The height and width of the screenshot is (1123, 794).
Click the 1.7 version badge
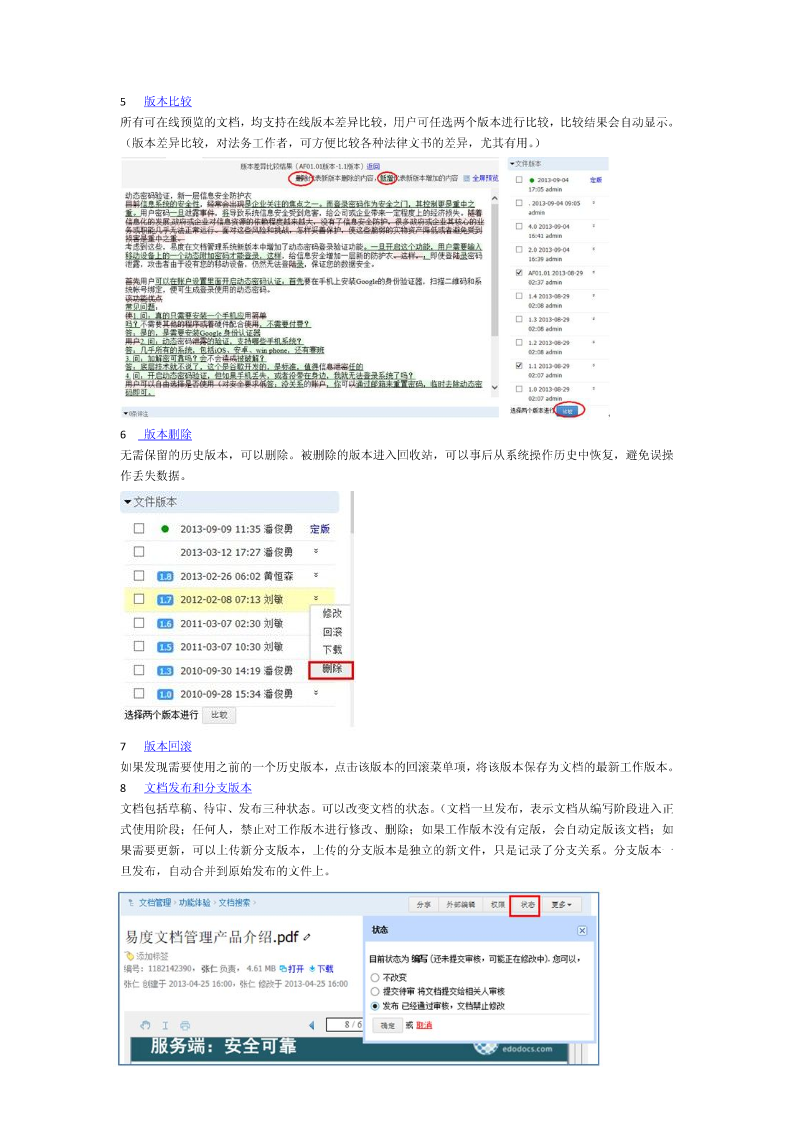[165, 599]
